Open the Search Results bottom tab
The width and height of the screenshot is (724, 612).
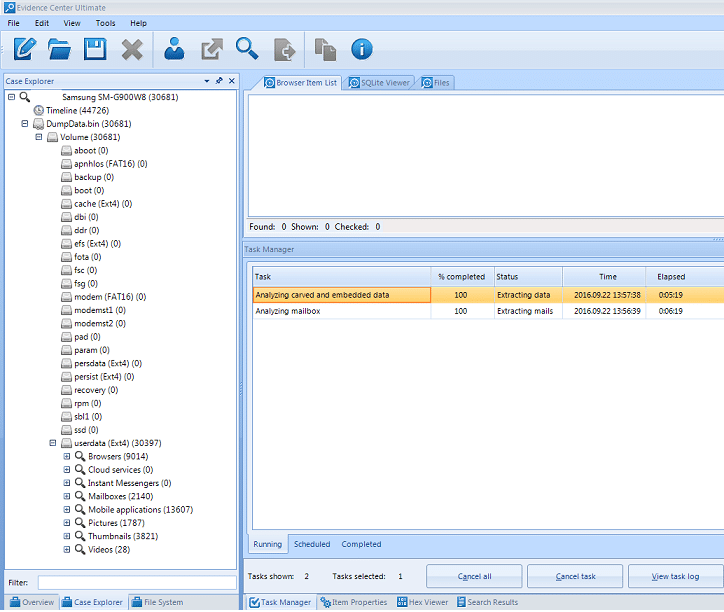coord(487,602)
